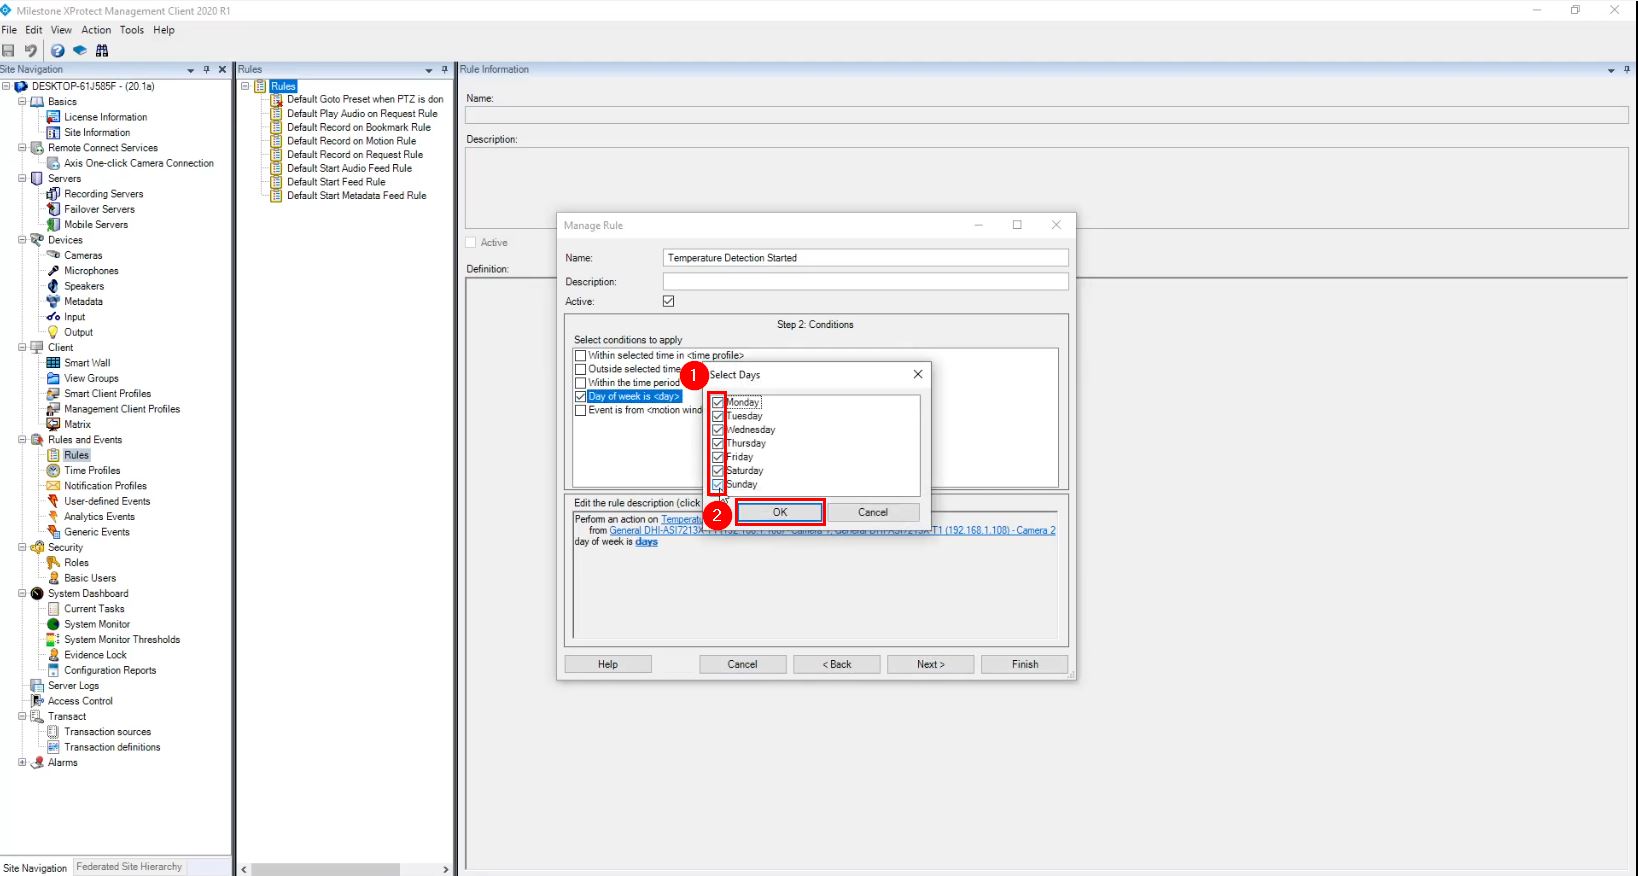Collapse the Transact tree node
Screen dimensions: 1638x876
click(22, 717)
